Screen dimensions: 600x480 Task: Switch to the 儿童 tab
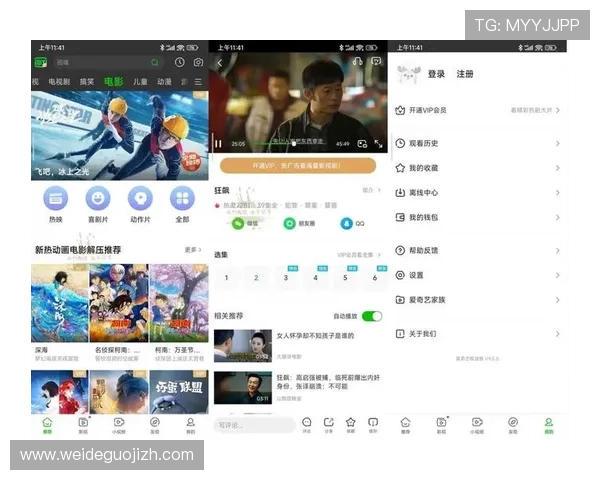140,82
